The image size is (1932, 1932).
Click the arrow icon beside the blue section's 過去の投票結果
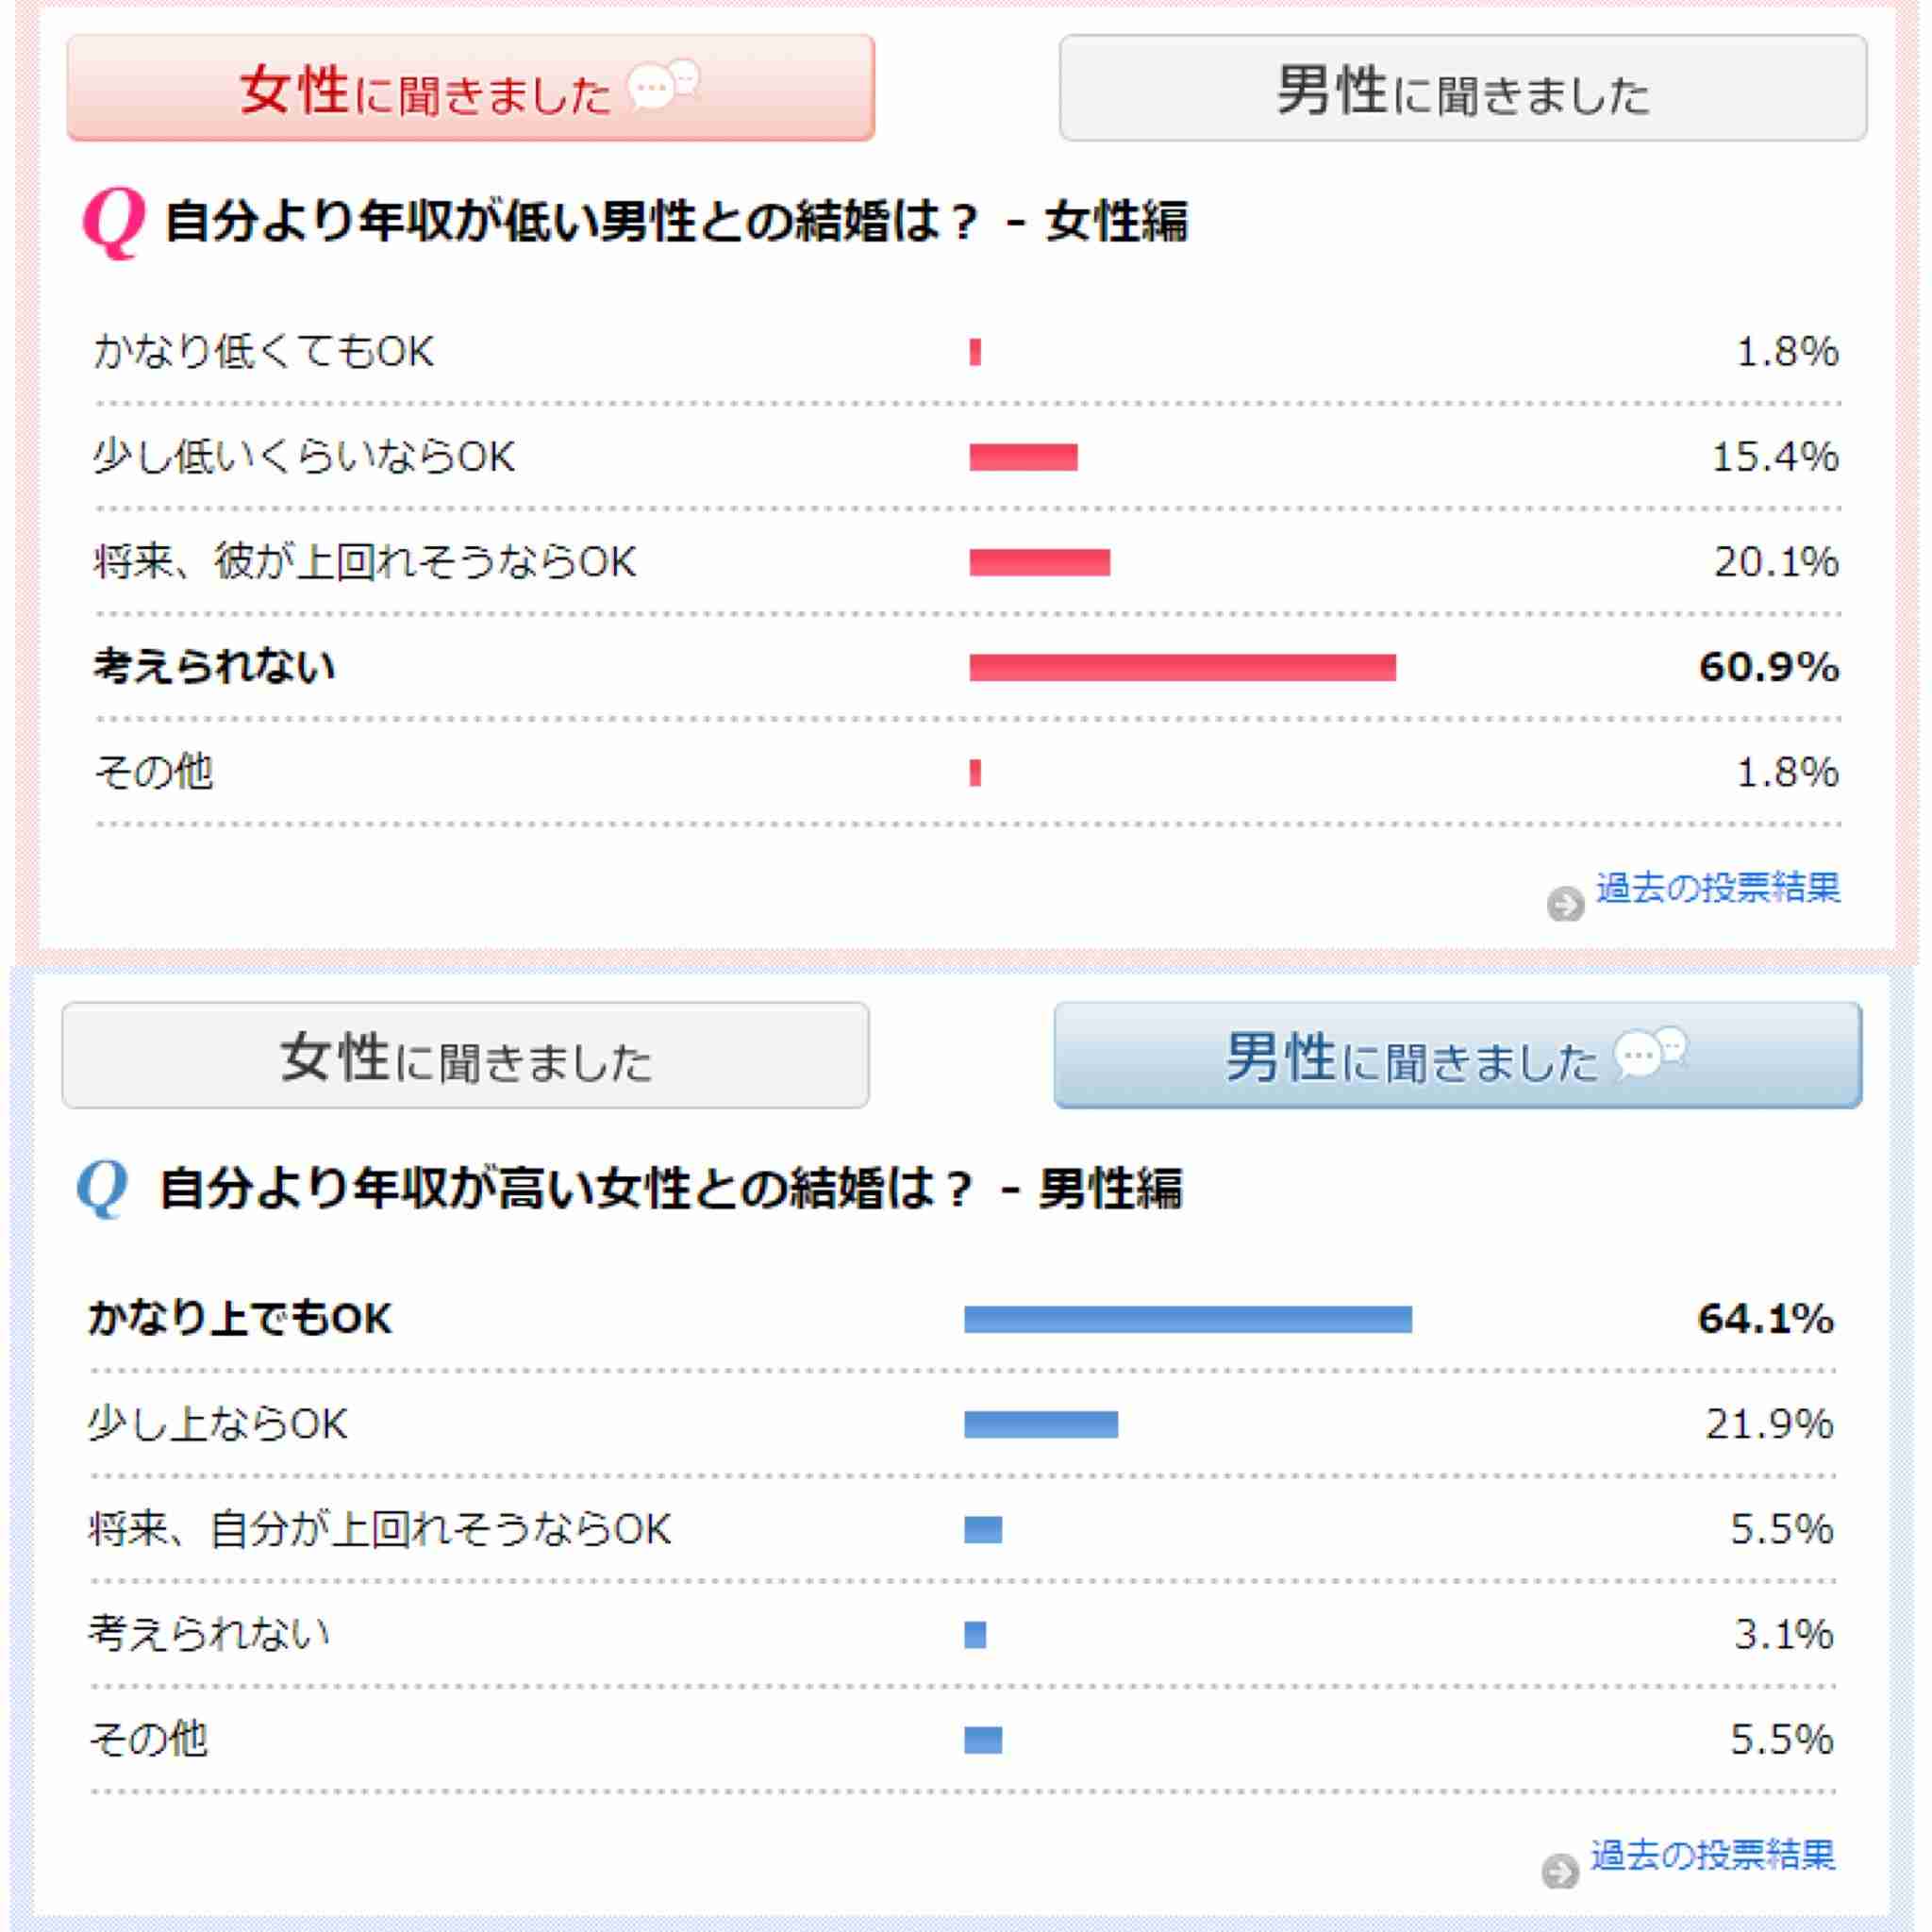[1560, 1870]
